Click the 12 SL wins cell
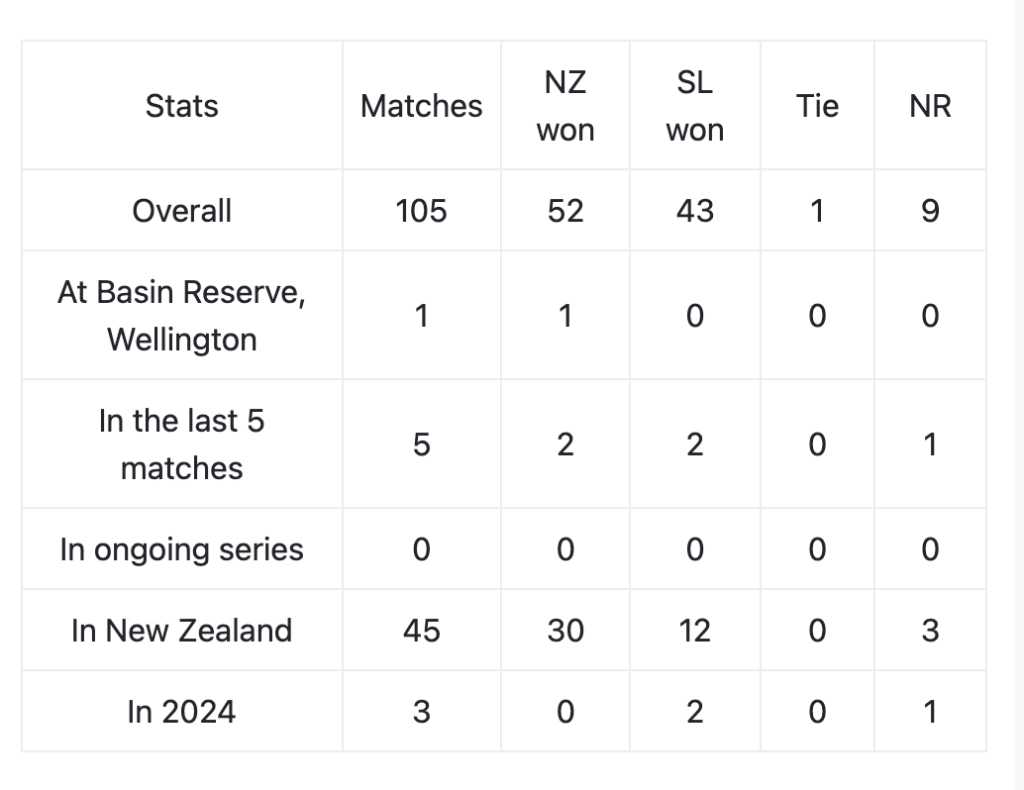Image resolution: width=1024 pixels, height=790 pixels. [x=695, y=630]
